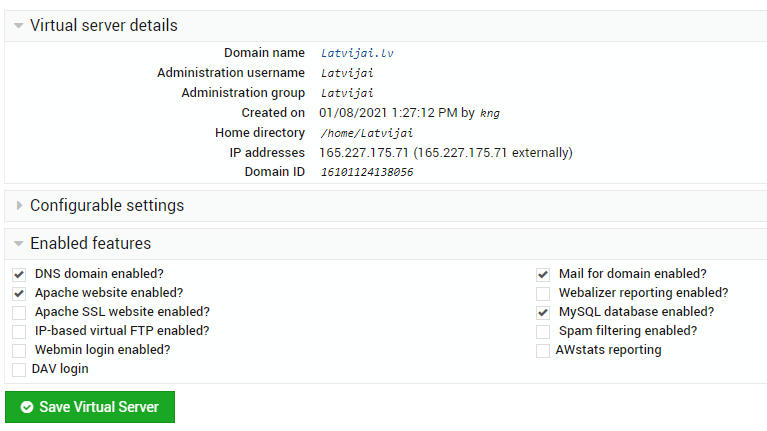Click the Virtual server details heading
The width and height of the screenshot is (767, 431).
tap(104, 25)
